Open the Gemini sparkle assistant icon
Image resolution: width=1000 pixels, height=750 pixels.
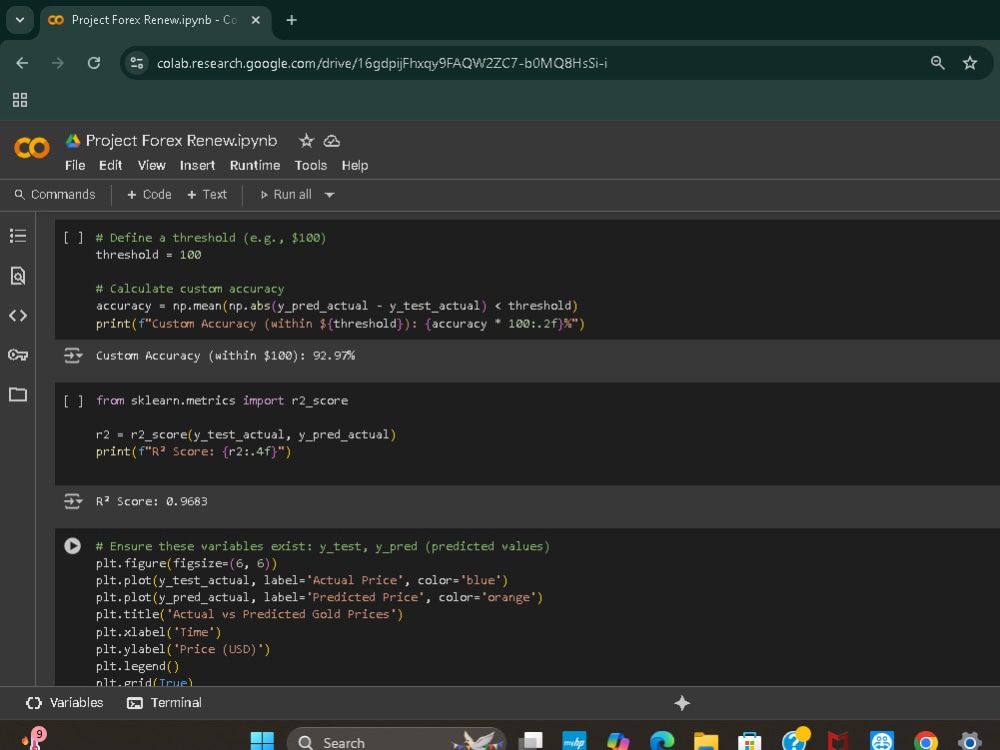click(682, 703)
